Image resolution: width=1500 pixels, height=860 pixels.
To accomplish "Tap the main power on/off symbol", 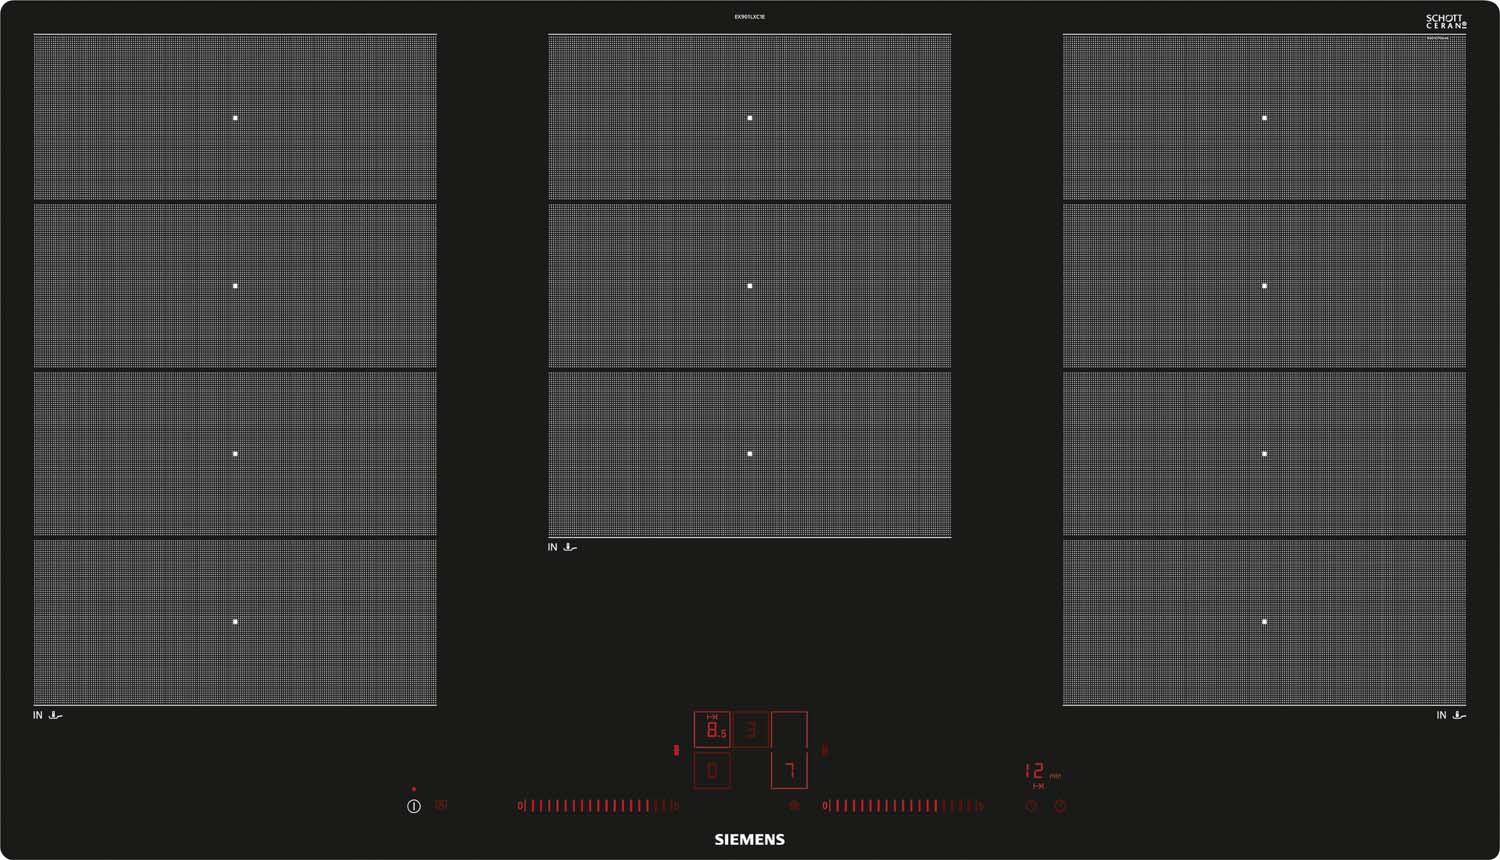I will click(x=414, y=806).
